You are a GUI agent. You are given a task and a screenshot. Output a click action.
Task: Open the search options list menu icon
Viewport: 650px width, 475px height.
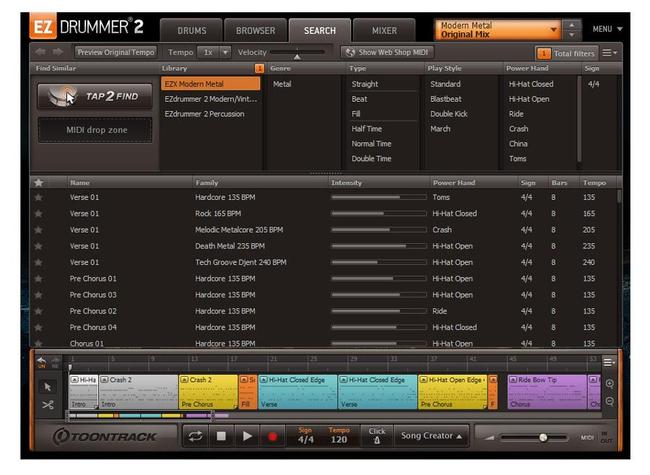click(x=609, y=53)
